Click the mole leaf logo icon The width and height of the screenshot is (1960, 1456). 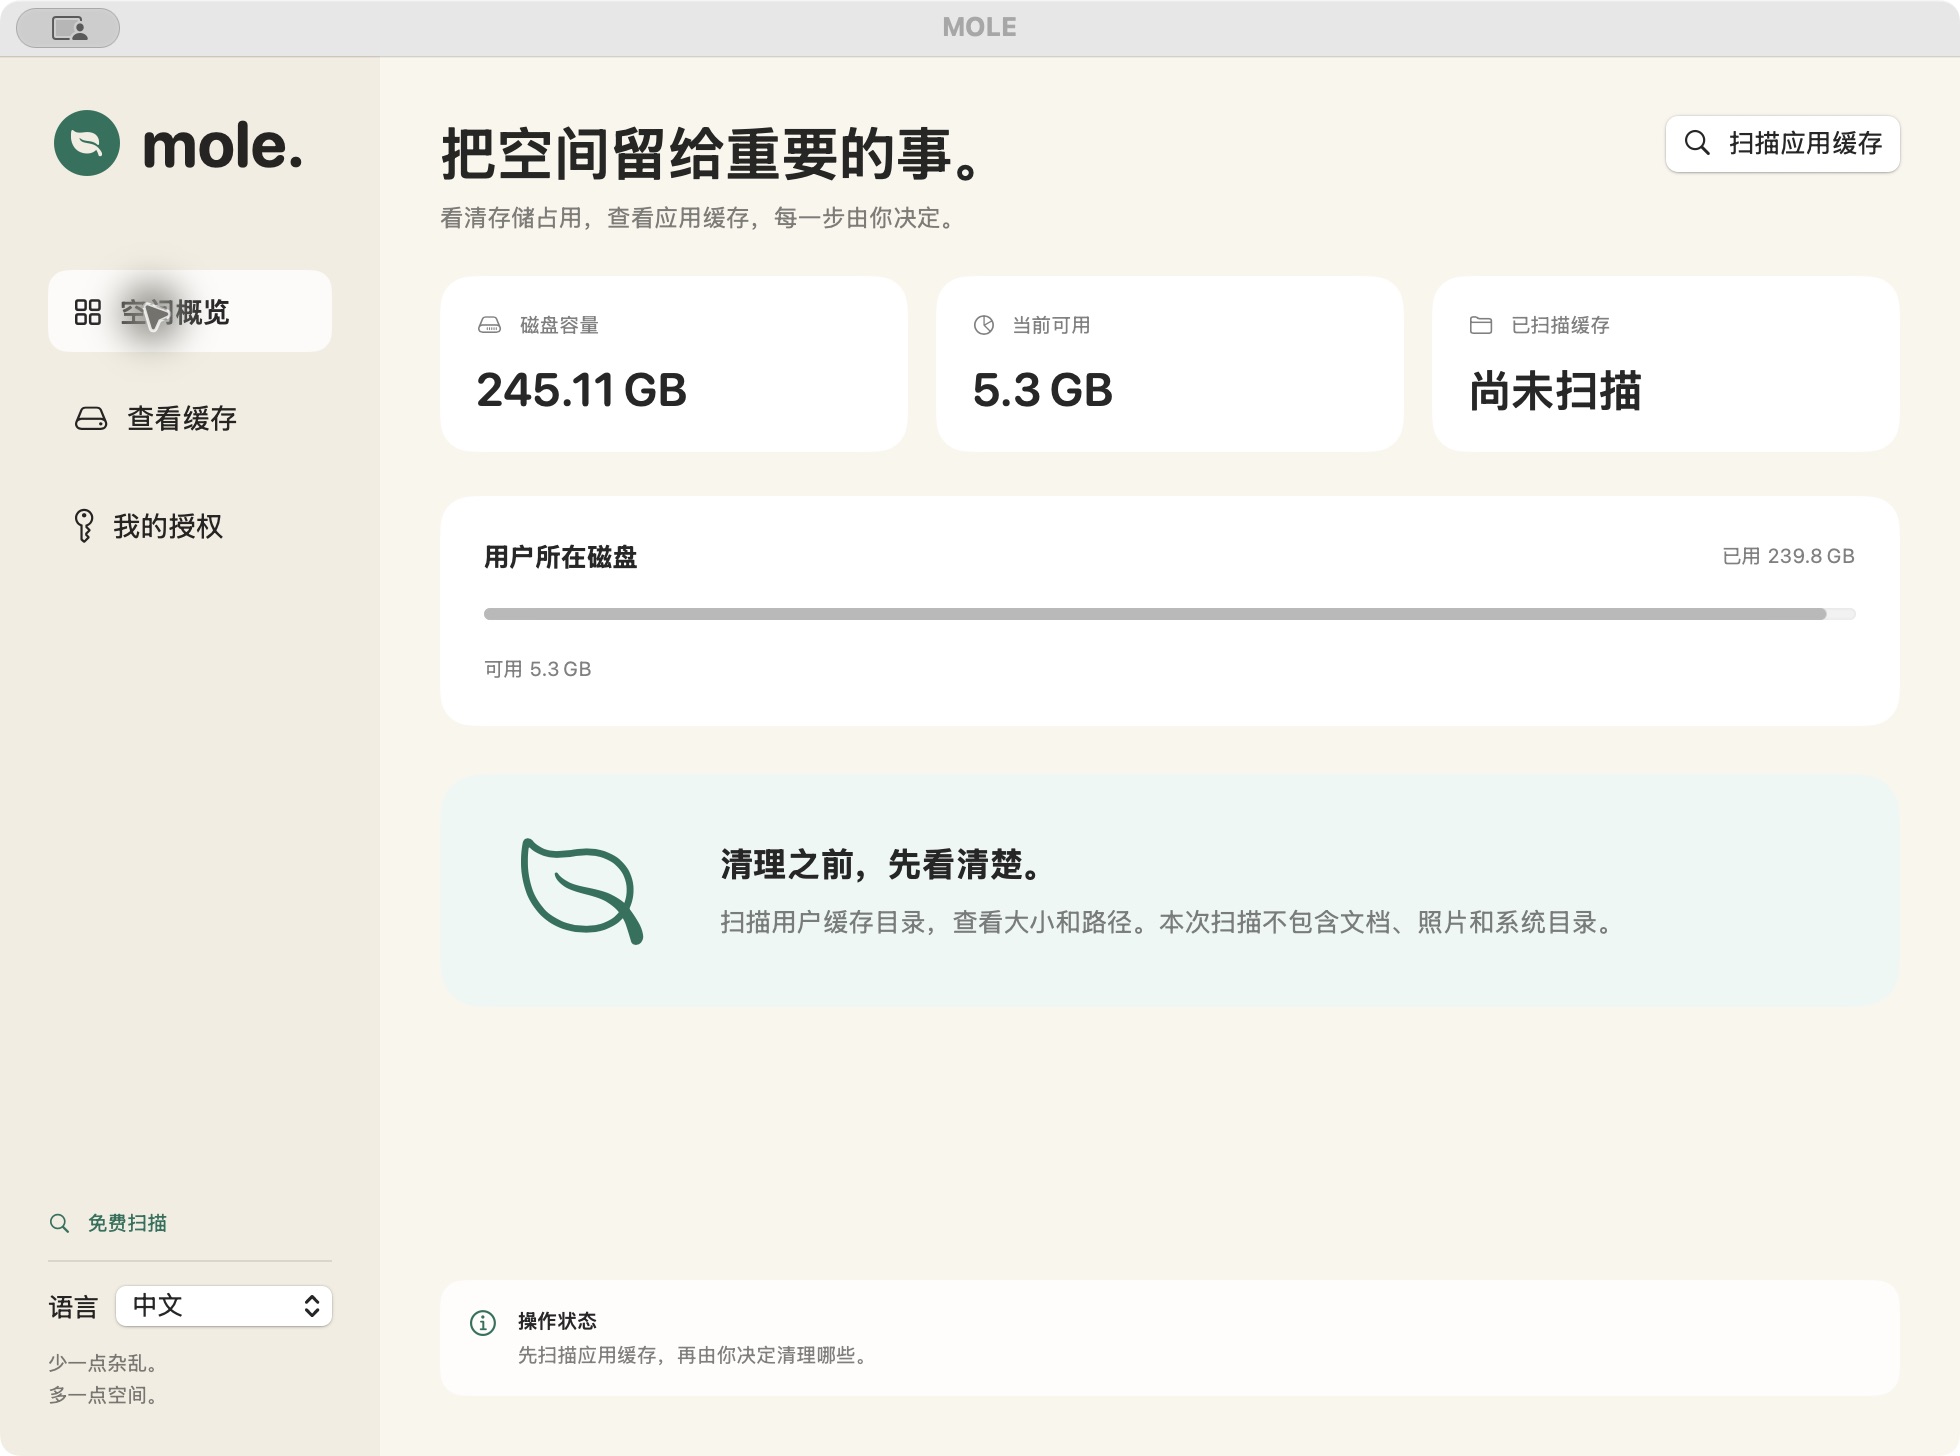pos(87,143)
